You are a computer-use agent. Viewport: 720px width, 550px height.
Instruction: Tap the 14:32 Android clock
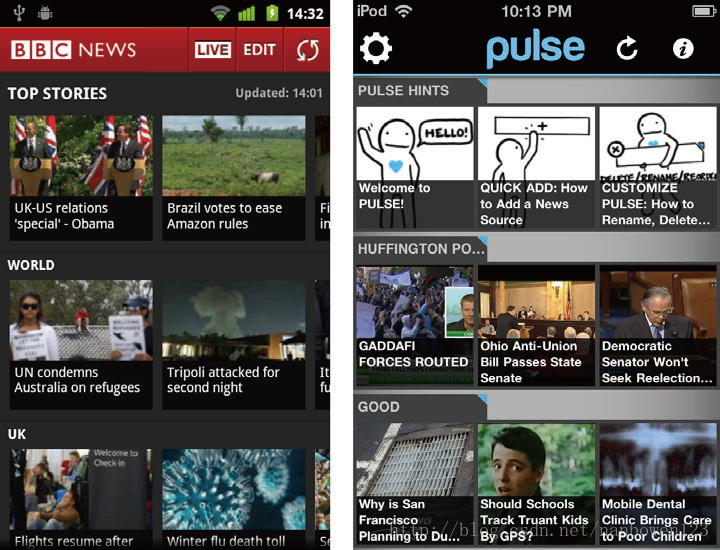305,14
